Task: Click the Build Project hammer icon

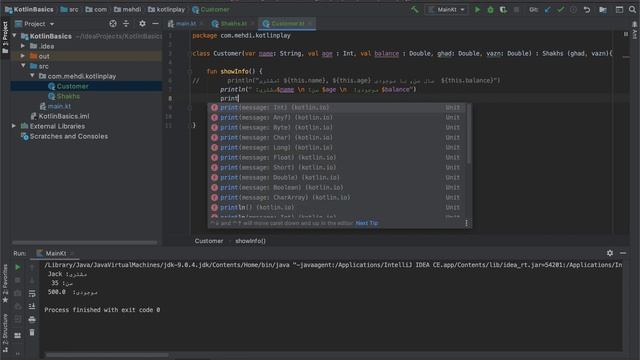Action: [415, 9]
